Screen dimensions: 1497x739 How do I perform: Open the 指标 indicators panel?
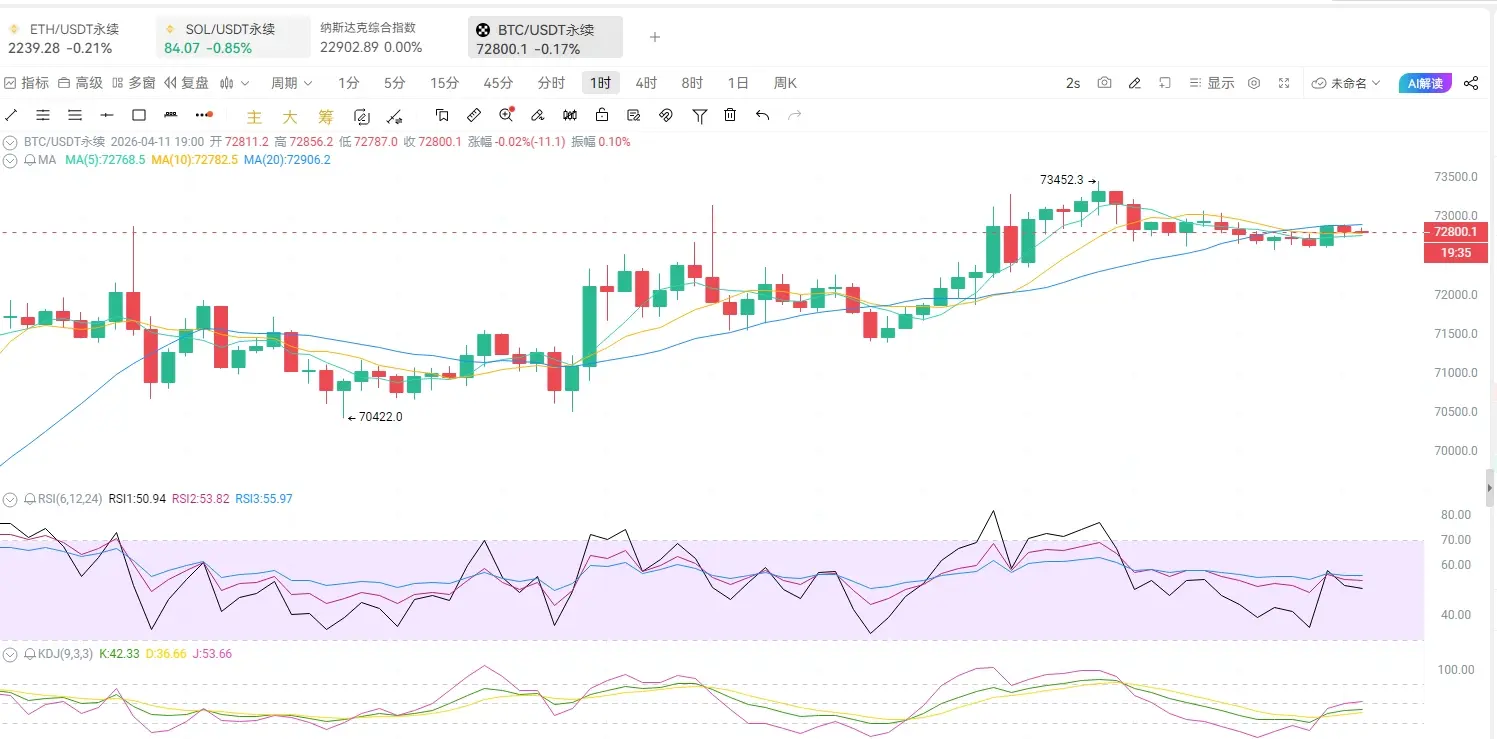tap(27, 83)
